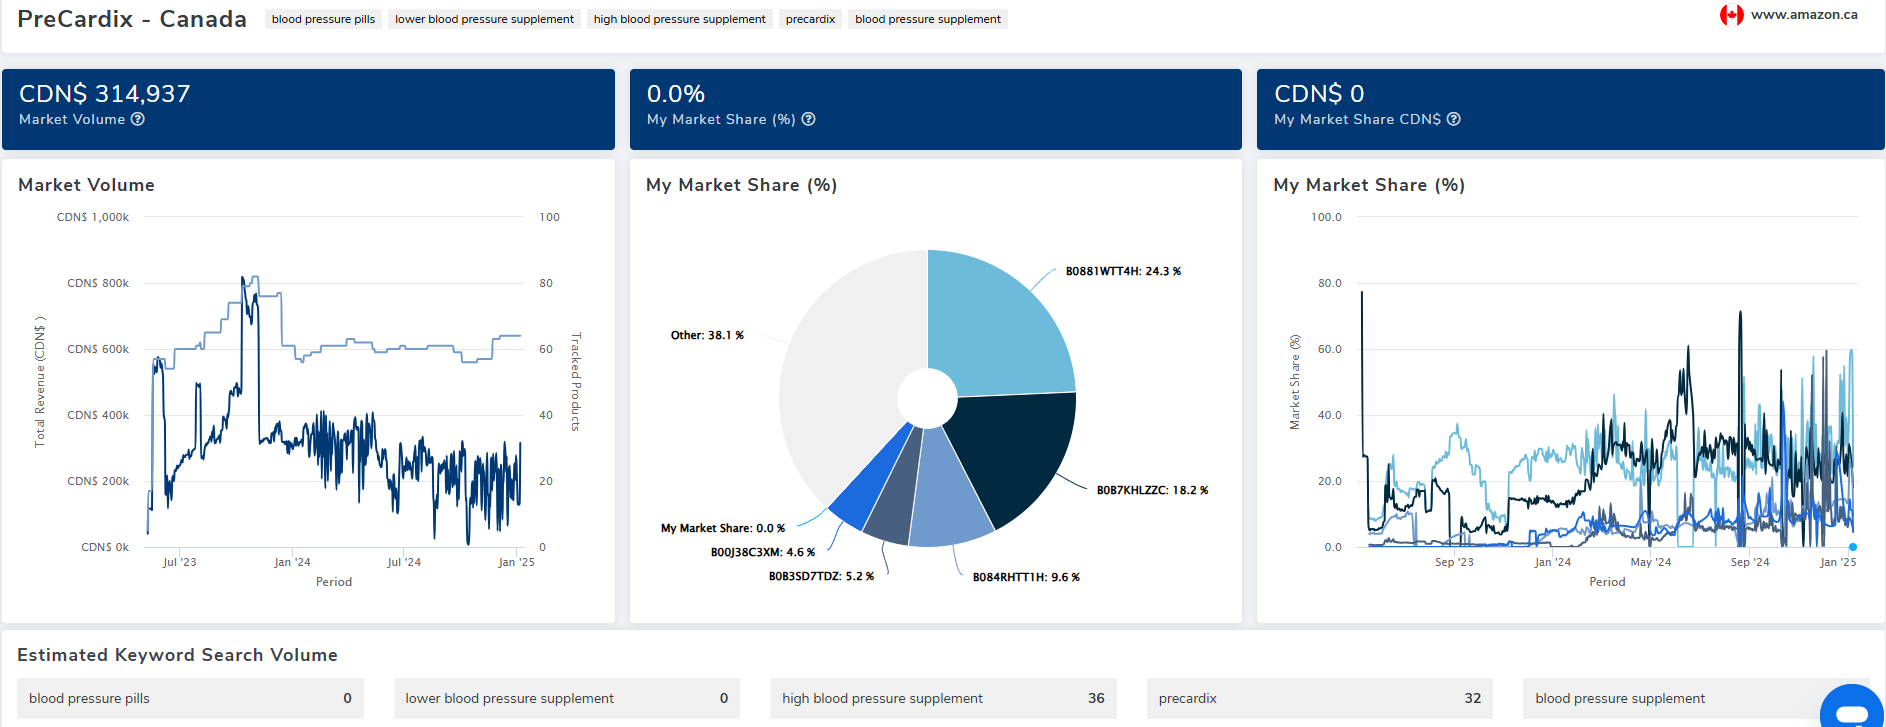Click the '0.0%' market share value in the banner
The image size is (1886, 727).
(676, 94)
